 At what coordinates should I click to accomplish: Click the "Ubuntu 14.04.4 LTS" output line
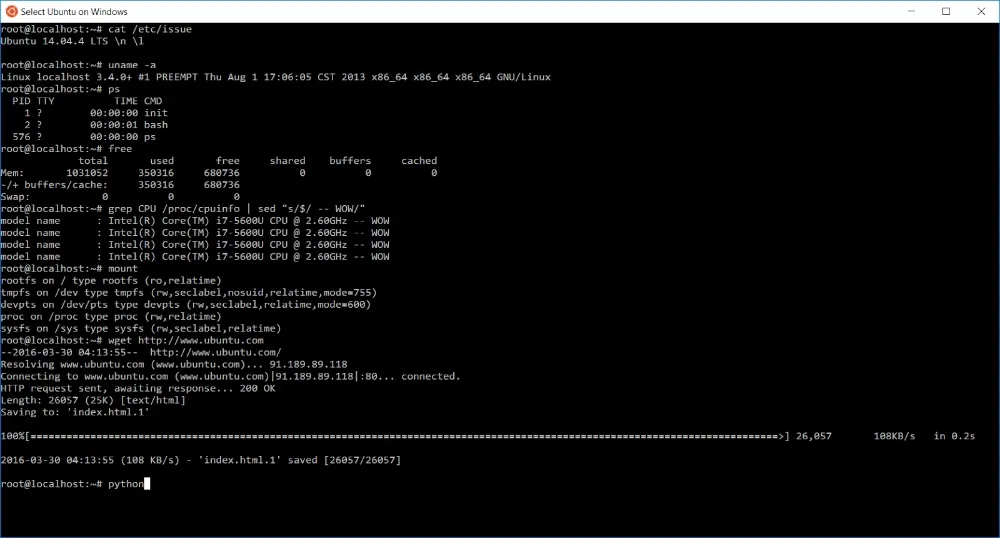pos(72,41)
